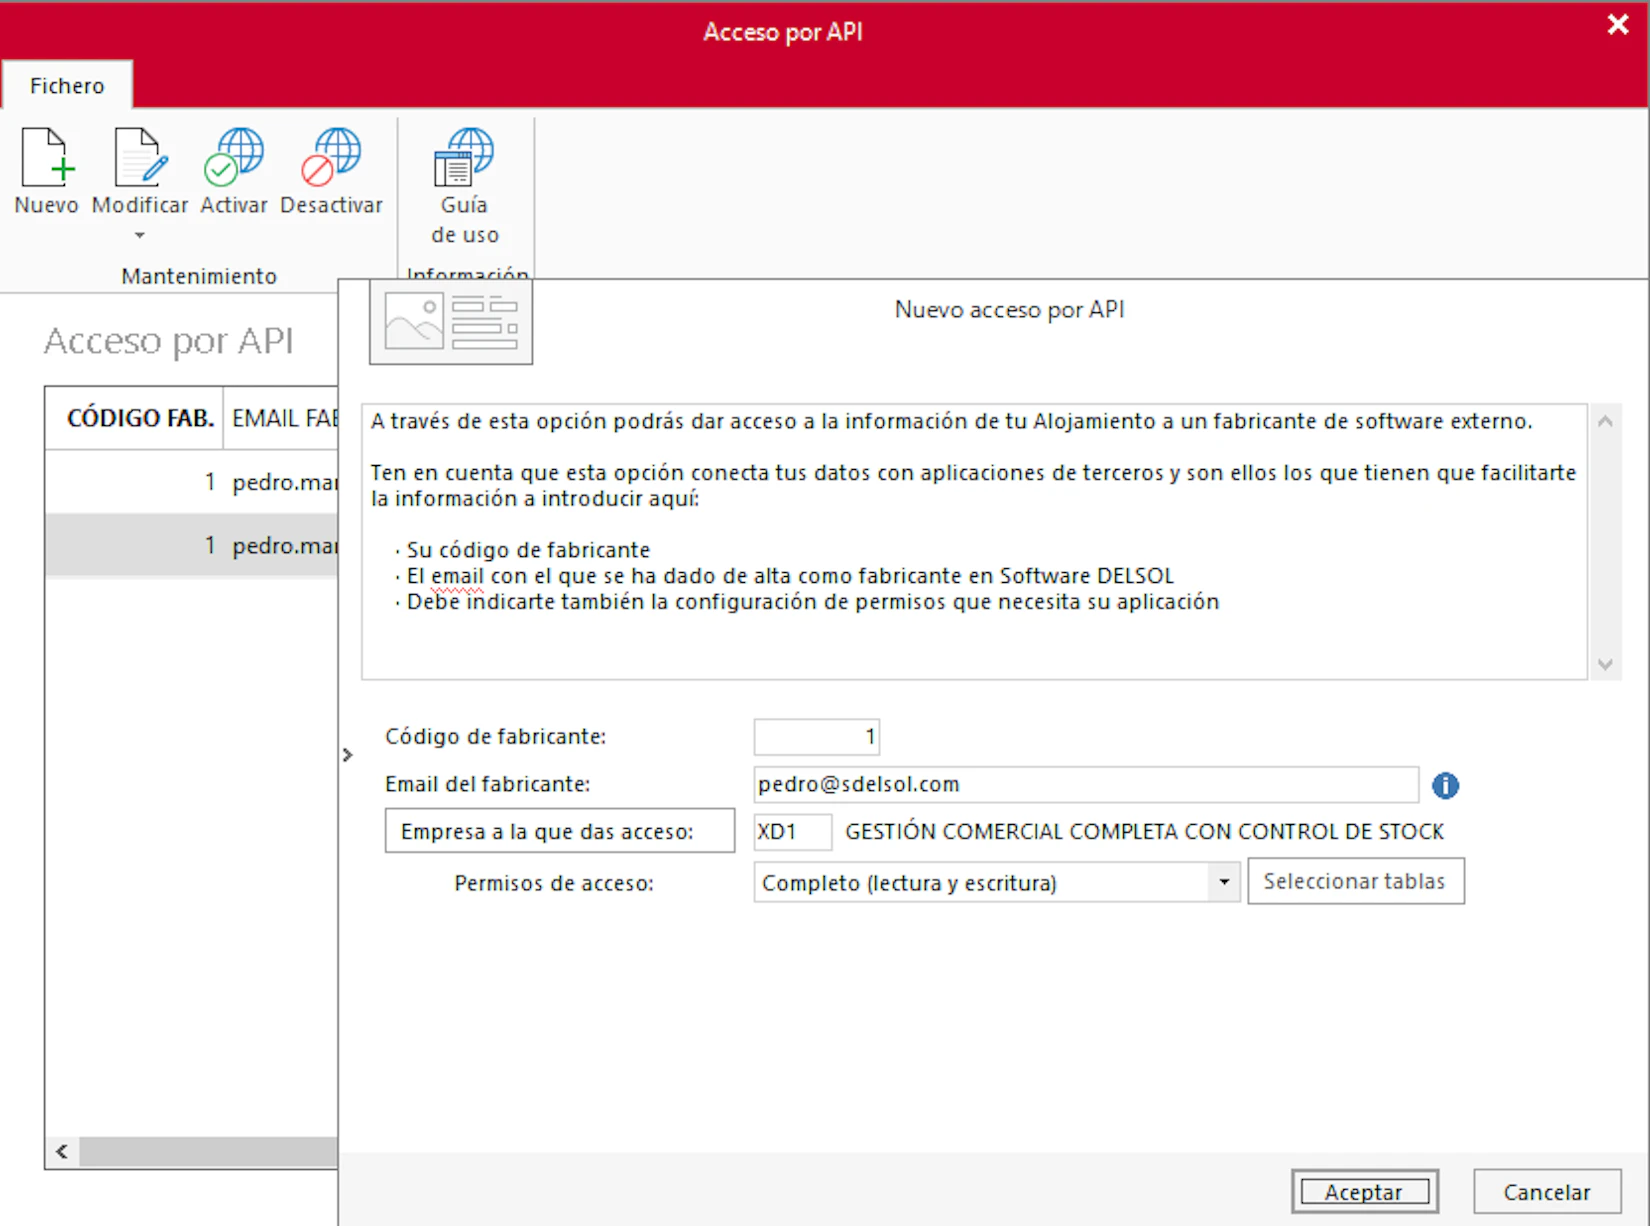
Task: Switch to the Fichero tab
Action: click(67, 86)
